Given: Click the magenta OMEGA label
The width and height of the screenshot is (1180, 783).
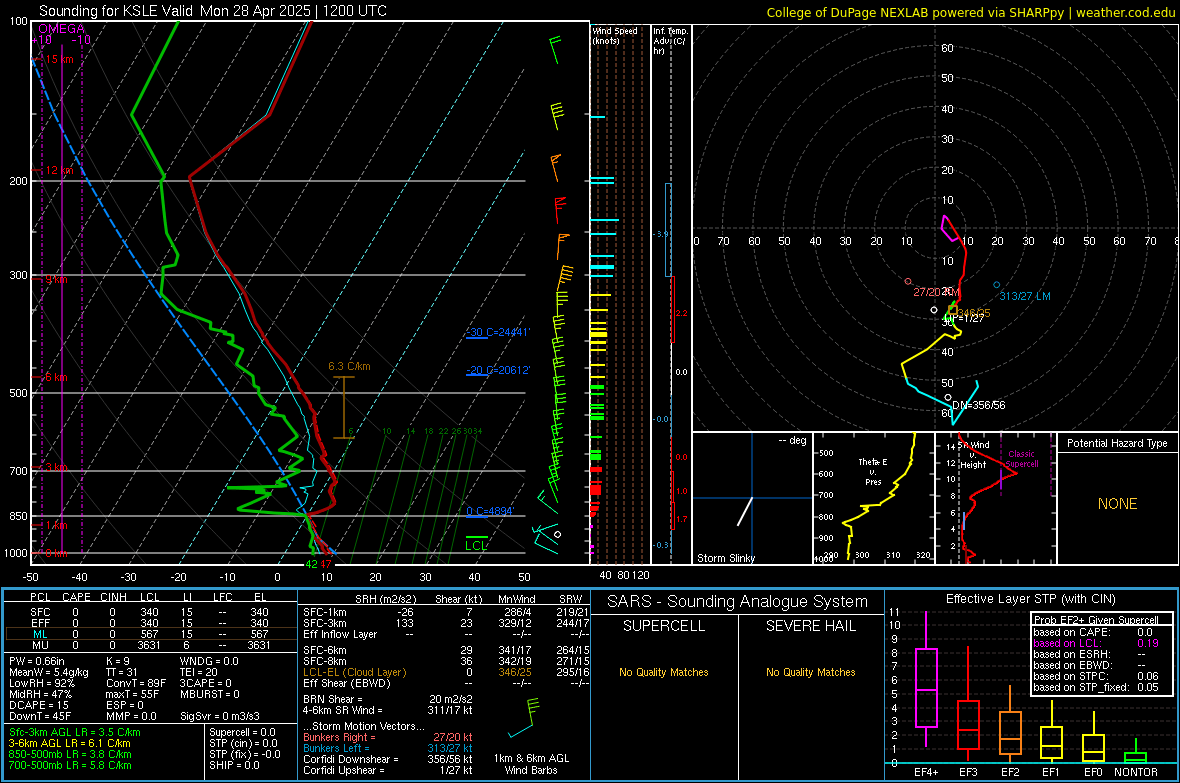Looking at the screenshot, I should click(x=61, y=29).
